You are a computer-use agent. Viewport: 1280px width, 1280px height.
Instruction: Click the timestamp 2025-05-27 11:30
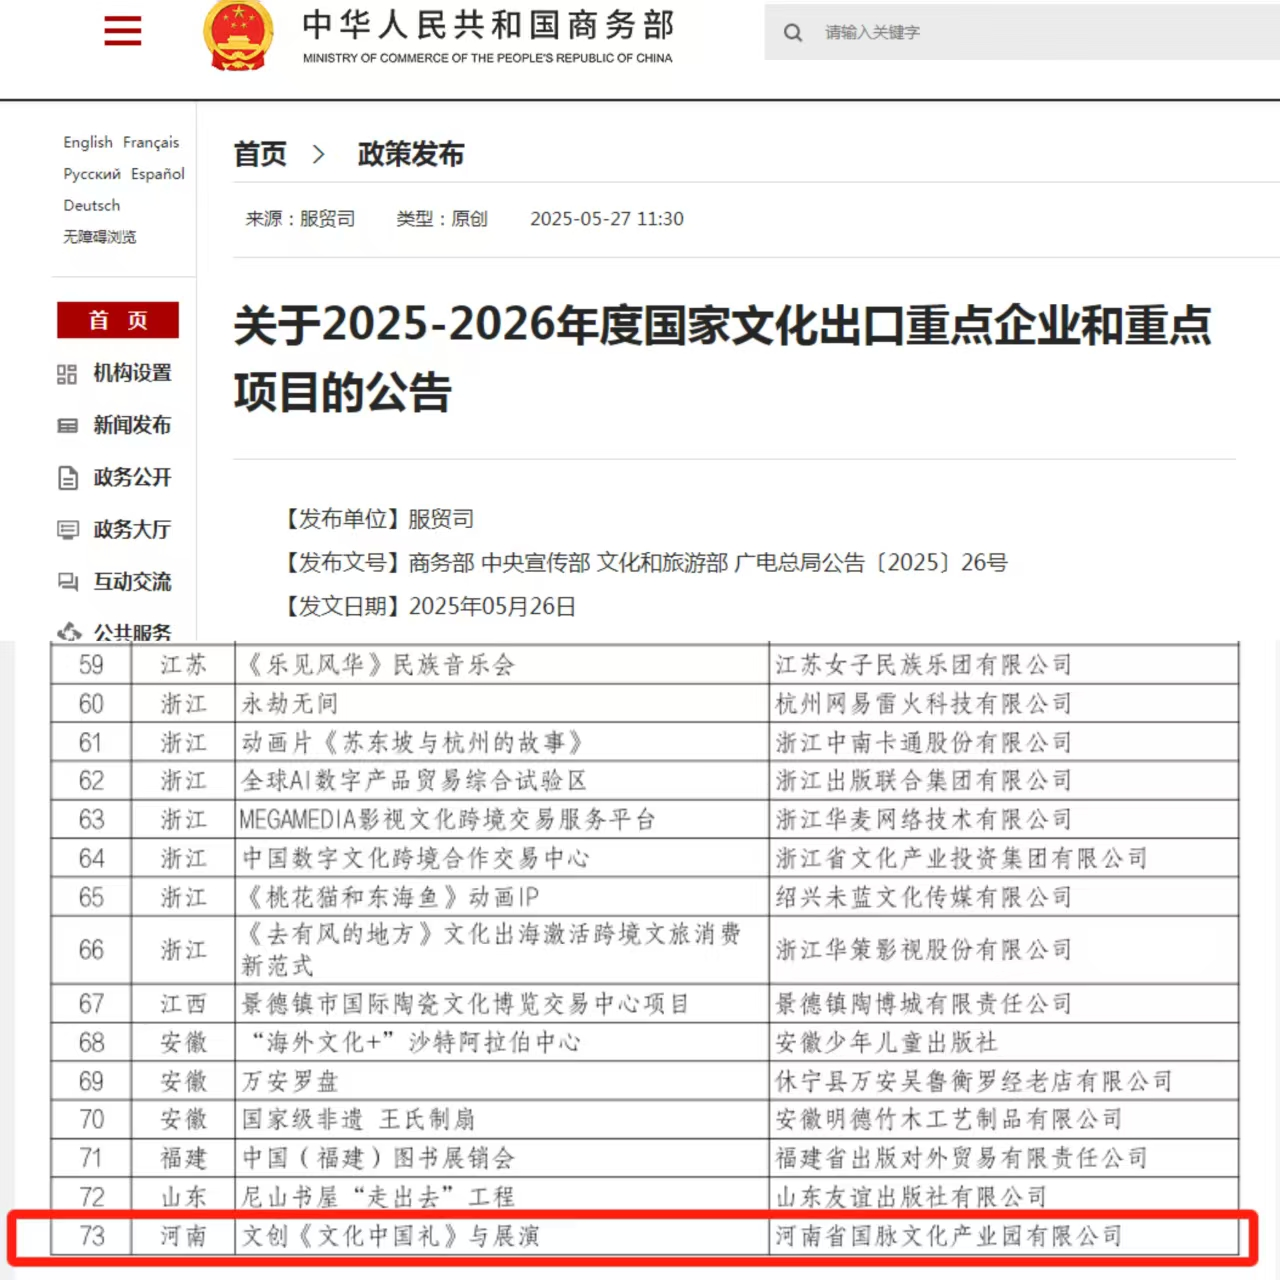(x=607, y=219)
